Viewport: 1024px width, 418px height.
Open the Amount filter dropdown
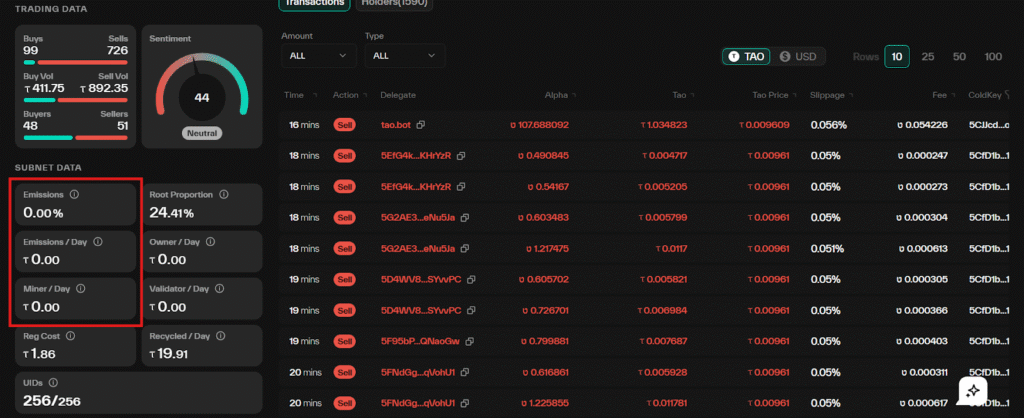318,56
